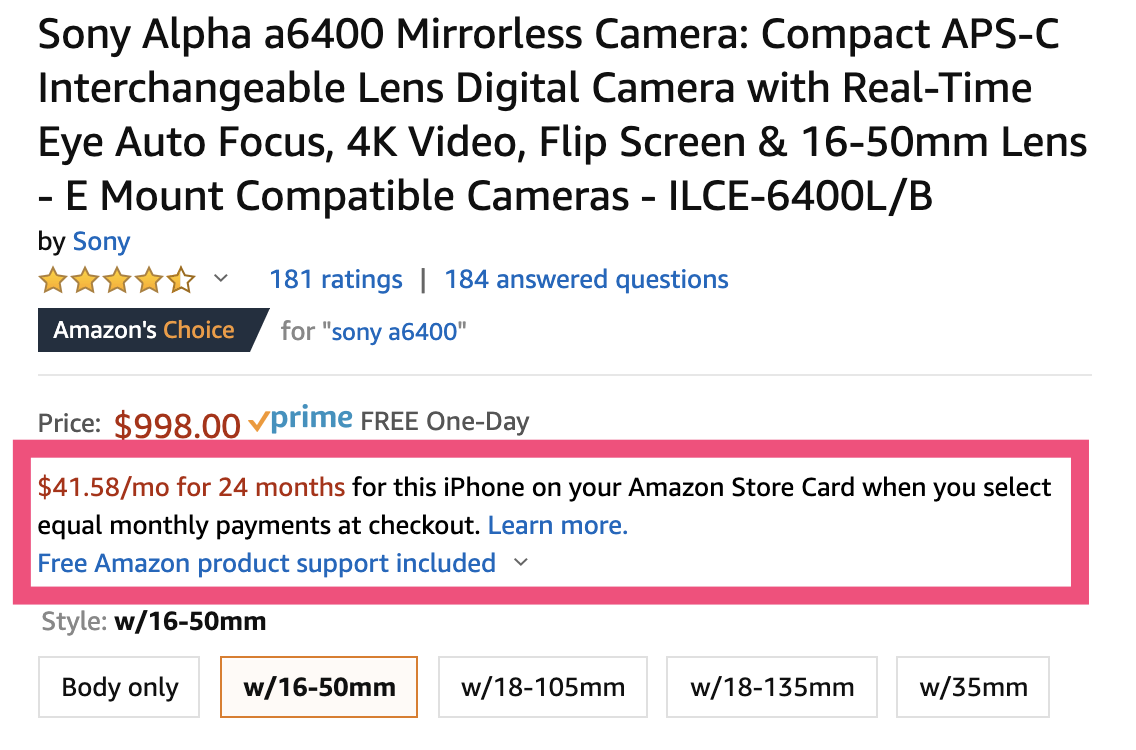
Task: Click the Prime checkmark logo
Action: pos(300,419)
